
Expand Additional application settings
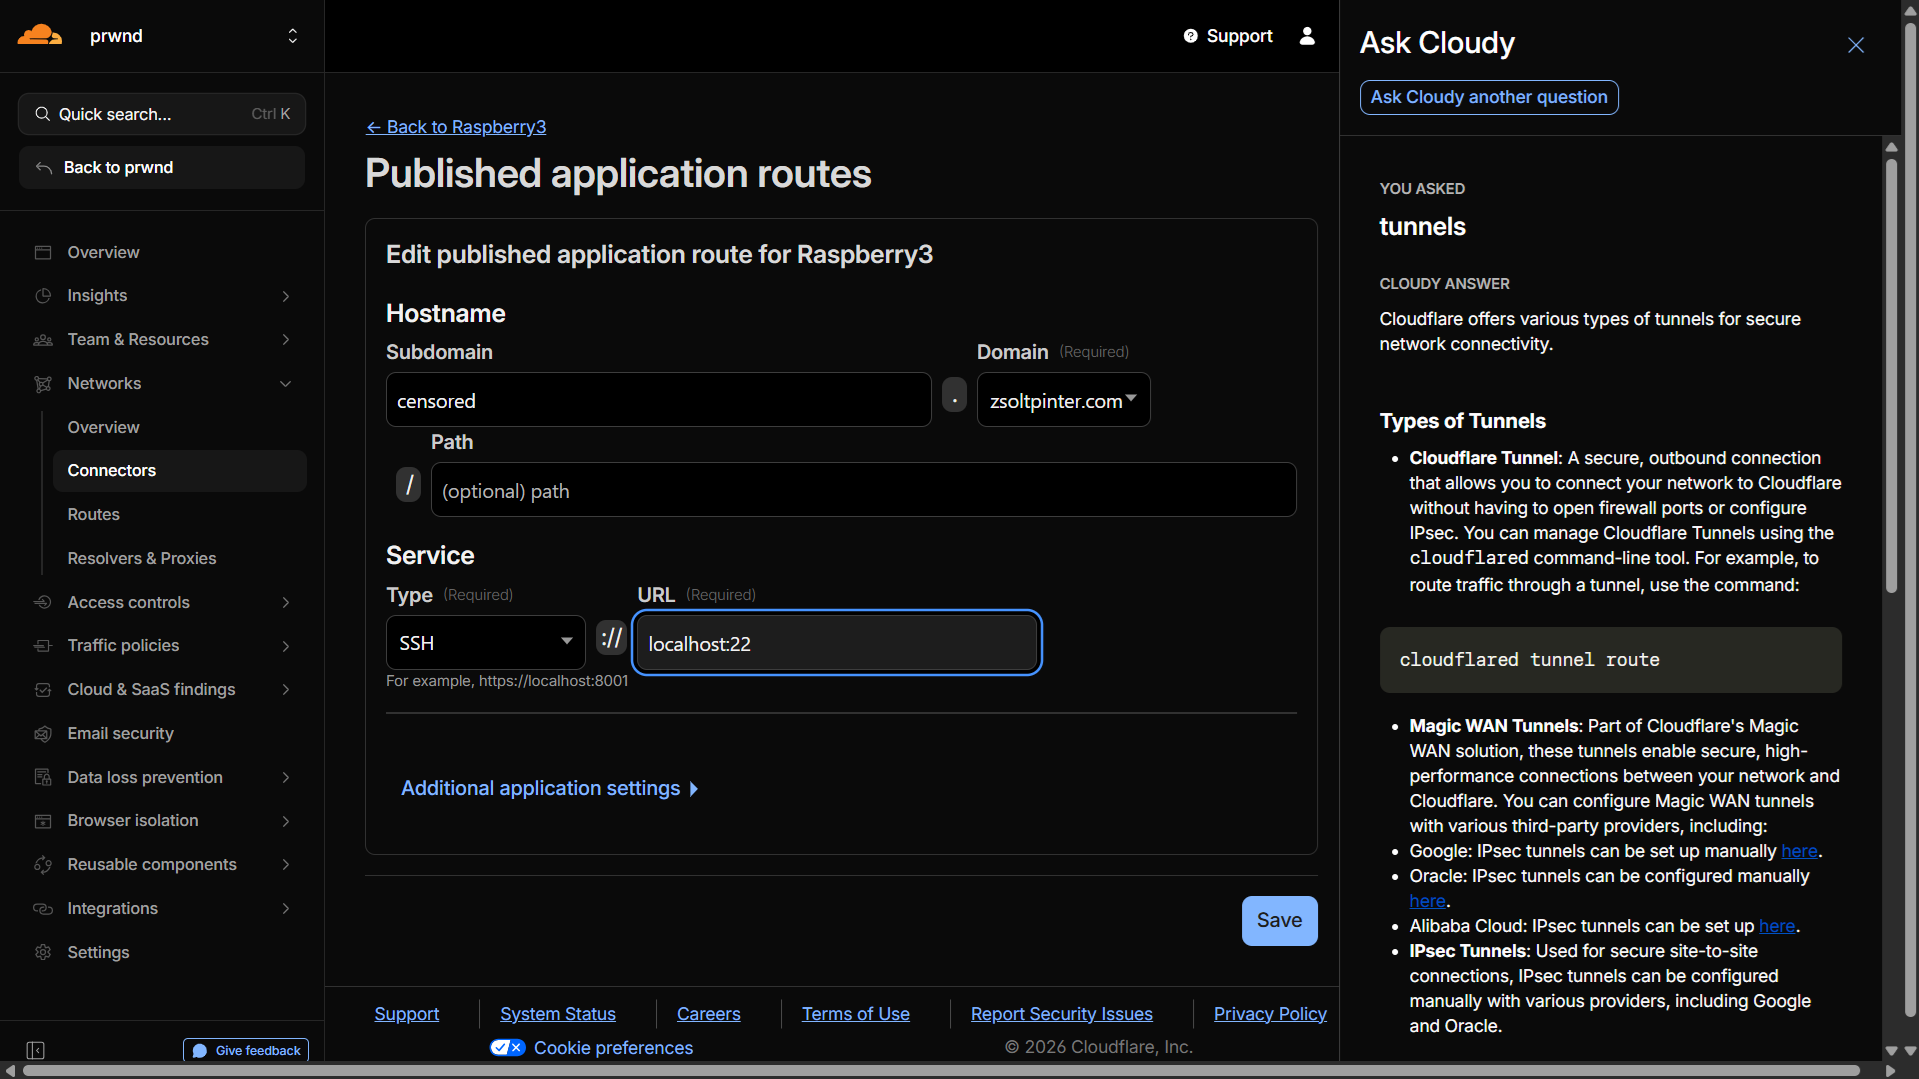pyautogui.click(x=550, y=789)
